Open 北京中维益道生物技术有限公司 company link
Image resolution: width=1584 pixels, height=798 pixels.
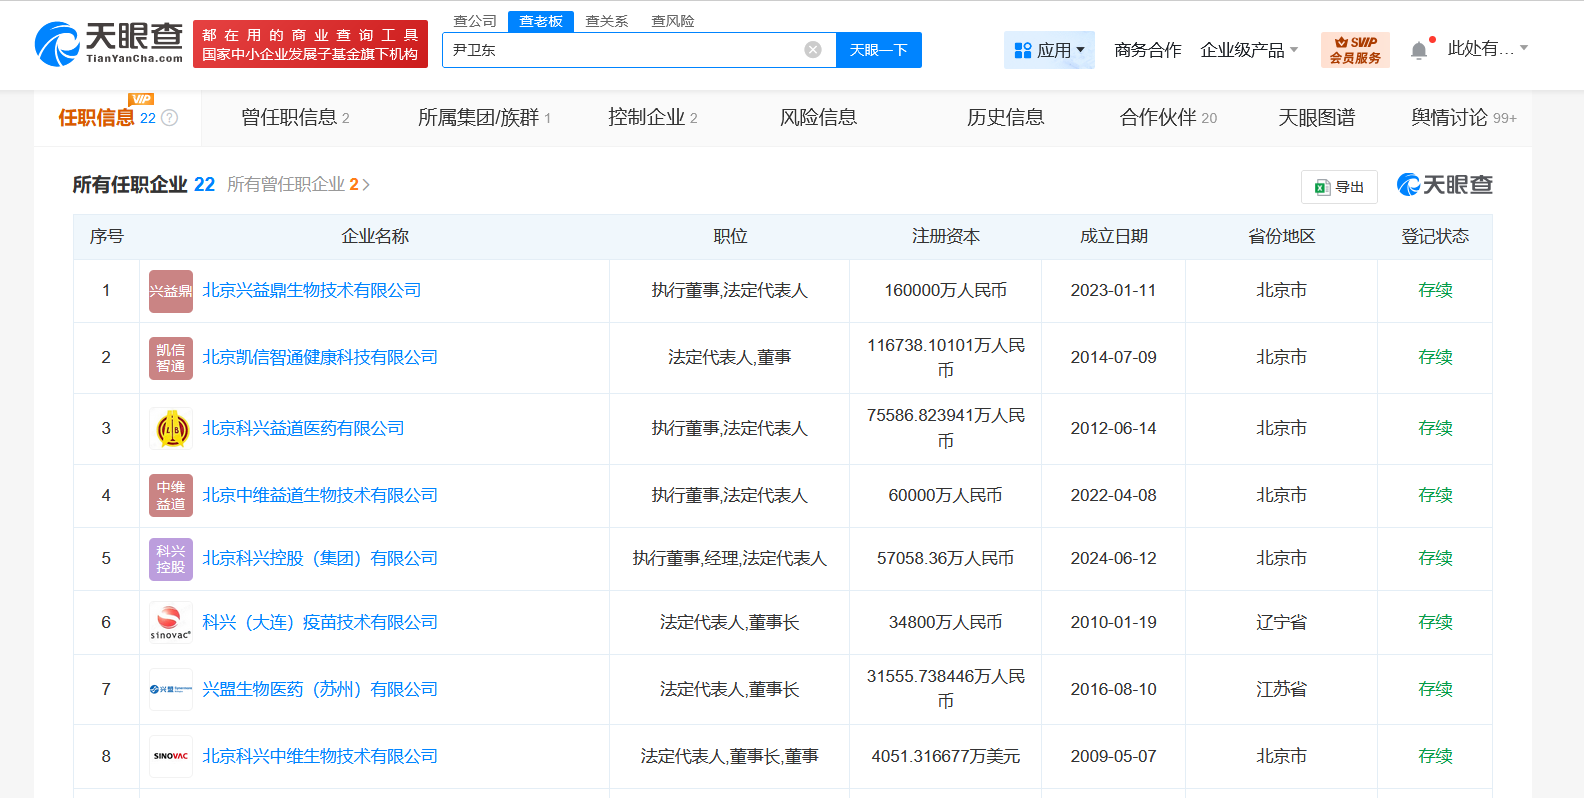point(320,496)
